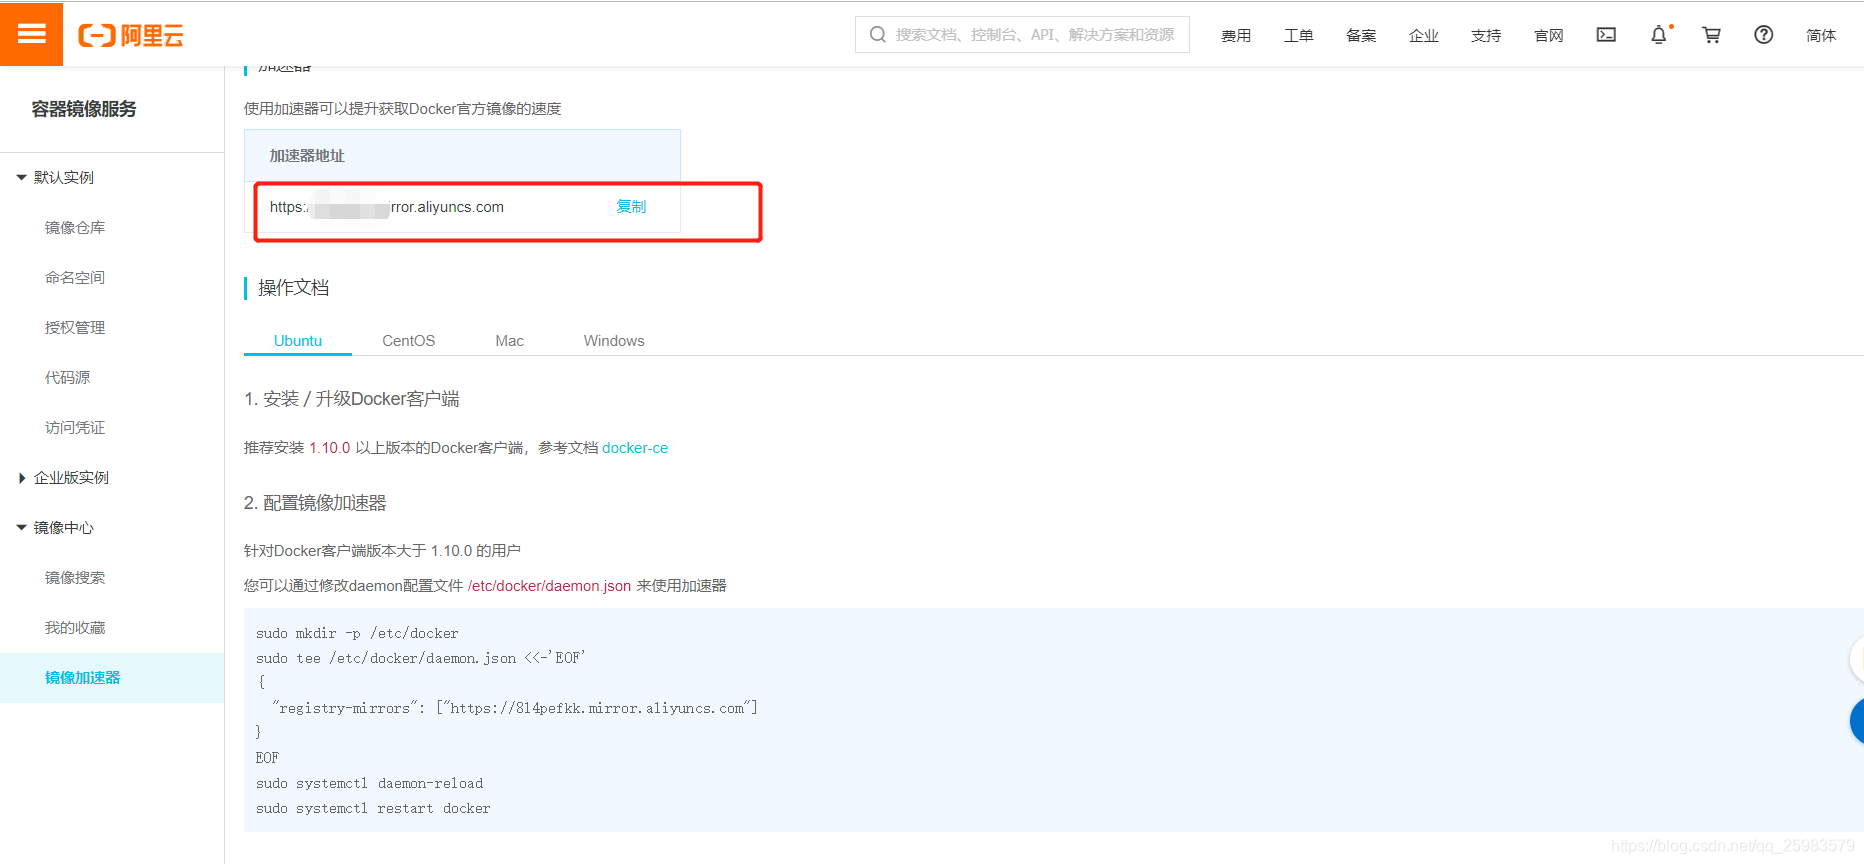Viewport: 1864px width, 864px height.
Task: Open the 支持 top menu
Action: pos(1486,36)
